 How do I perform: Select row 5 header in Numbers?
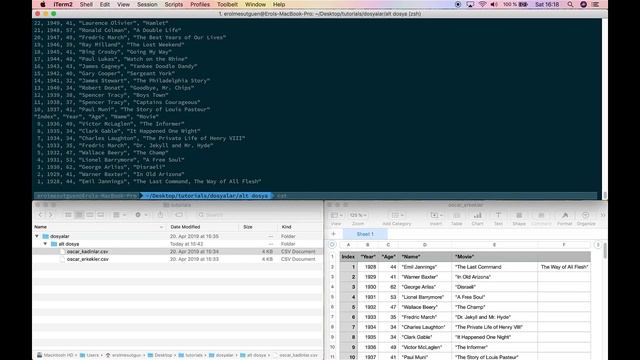[x=332, y=297]
